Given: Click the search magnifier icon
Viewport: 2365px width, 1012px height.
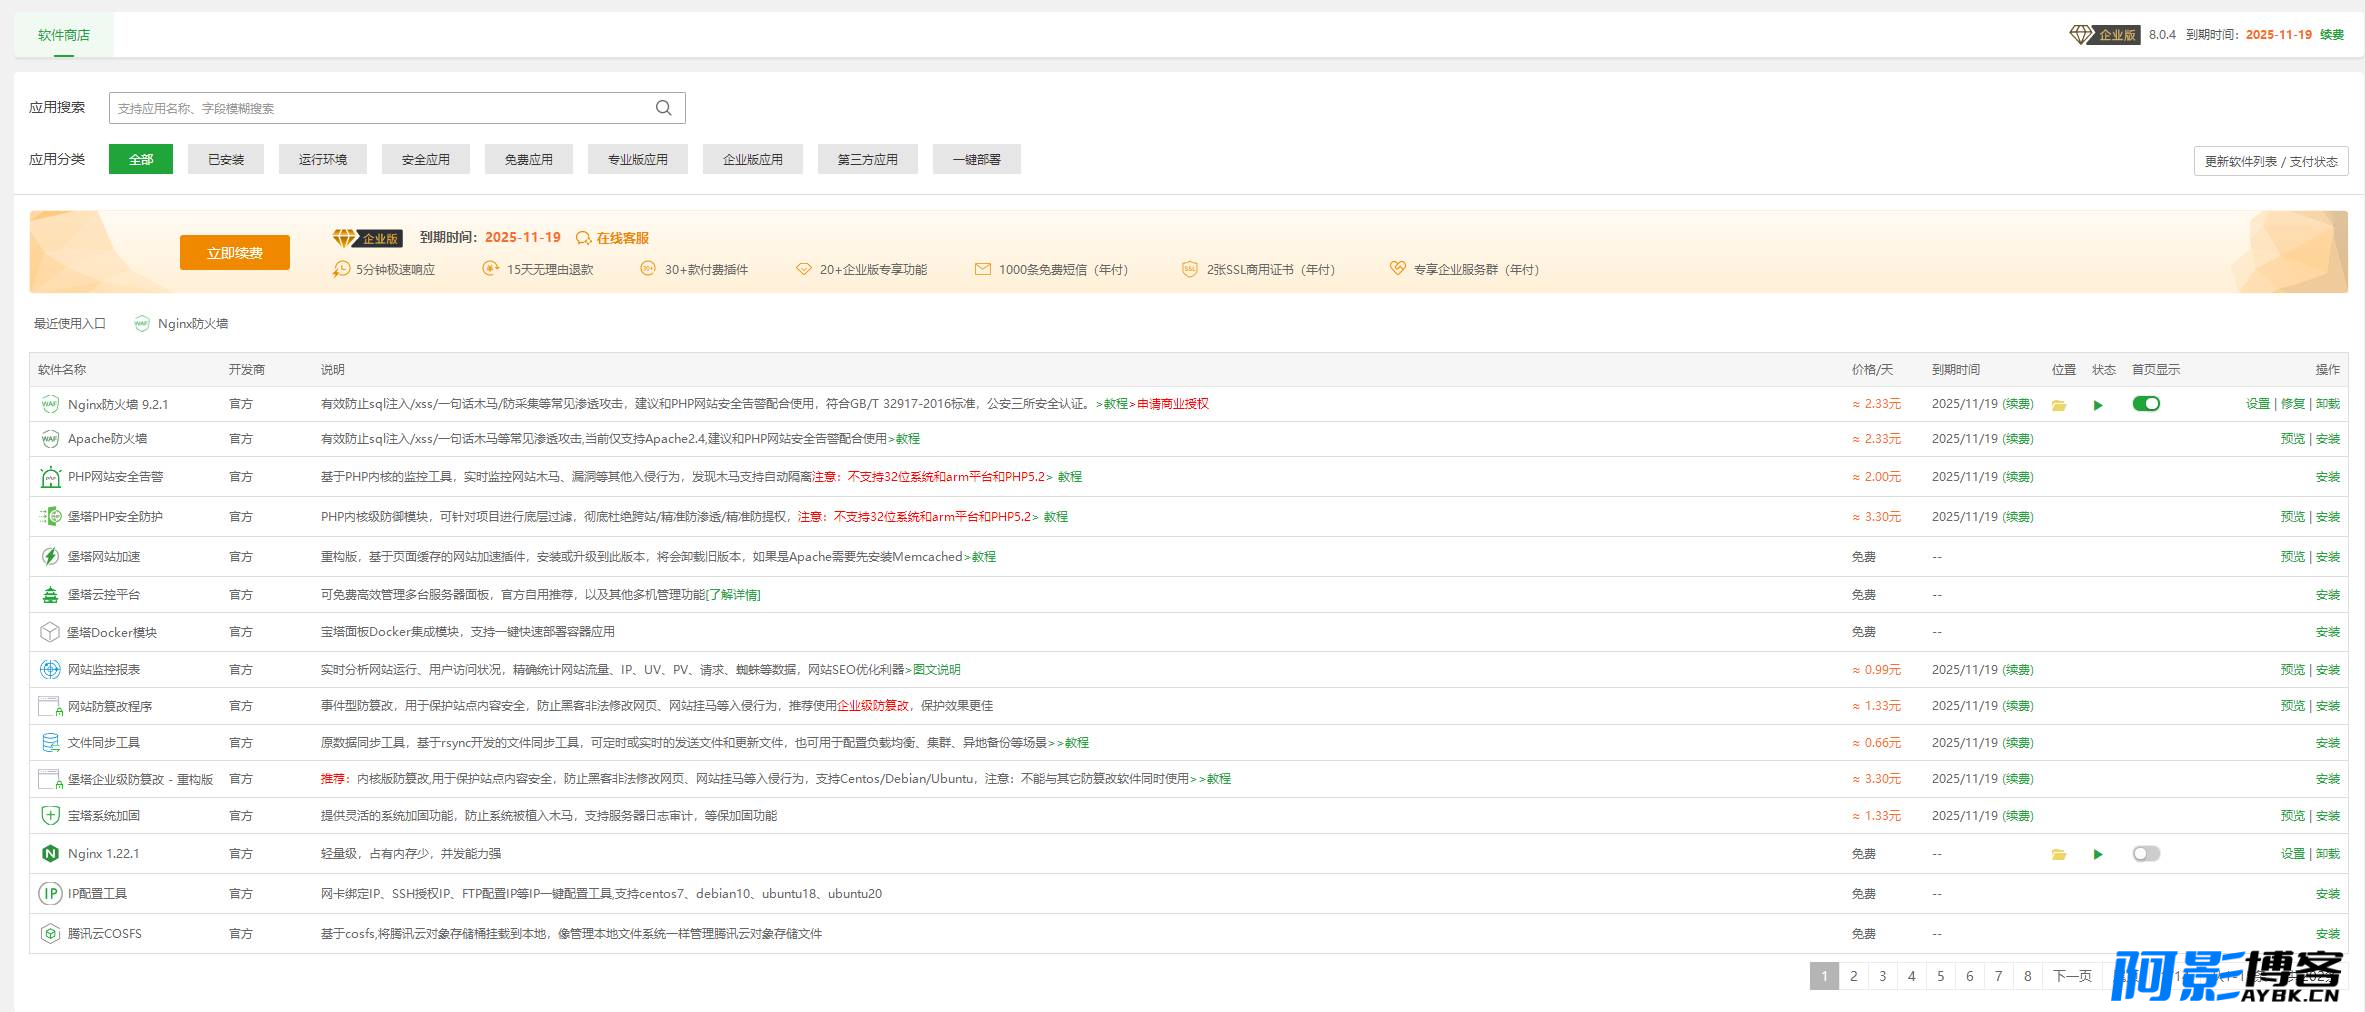Looking at the screenshot, I should pos(663,108).
